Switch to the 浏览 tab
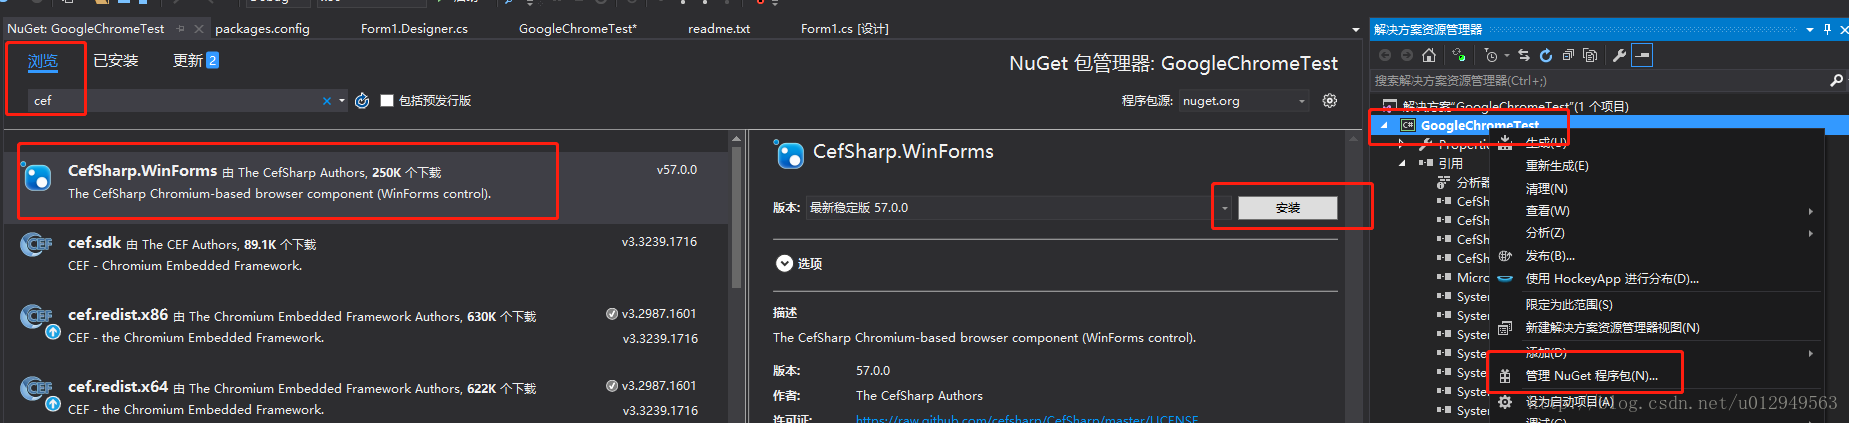 (42, 61)
